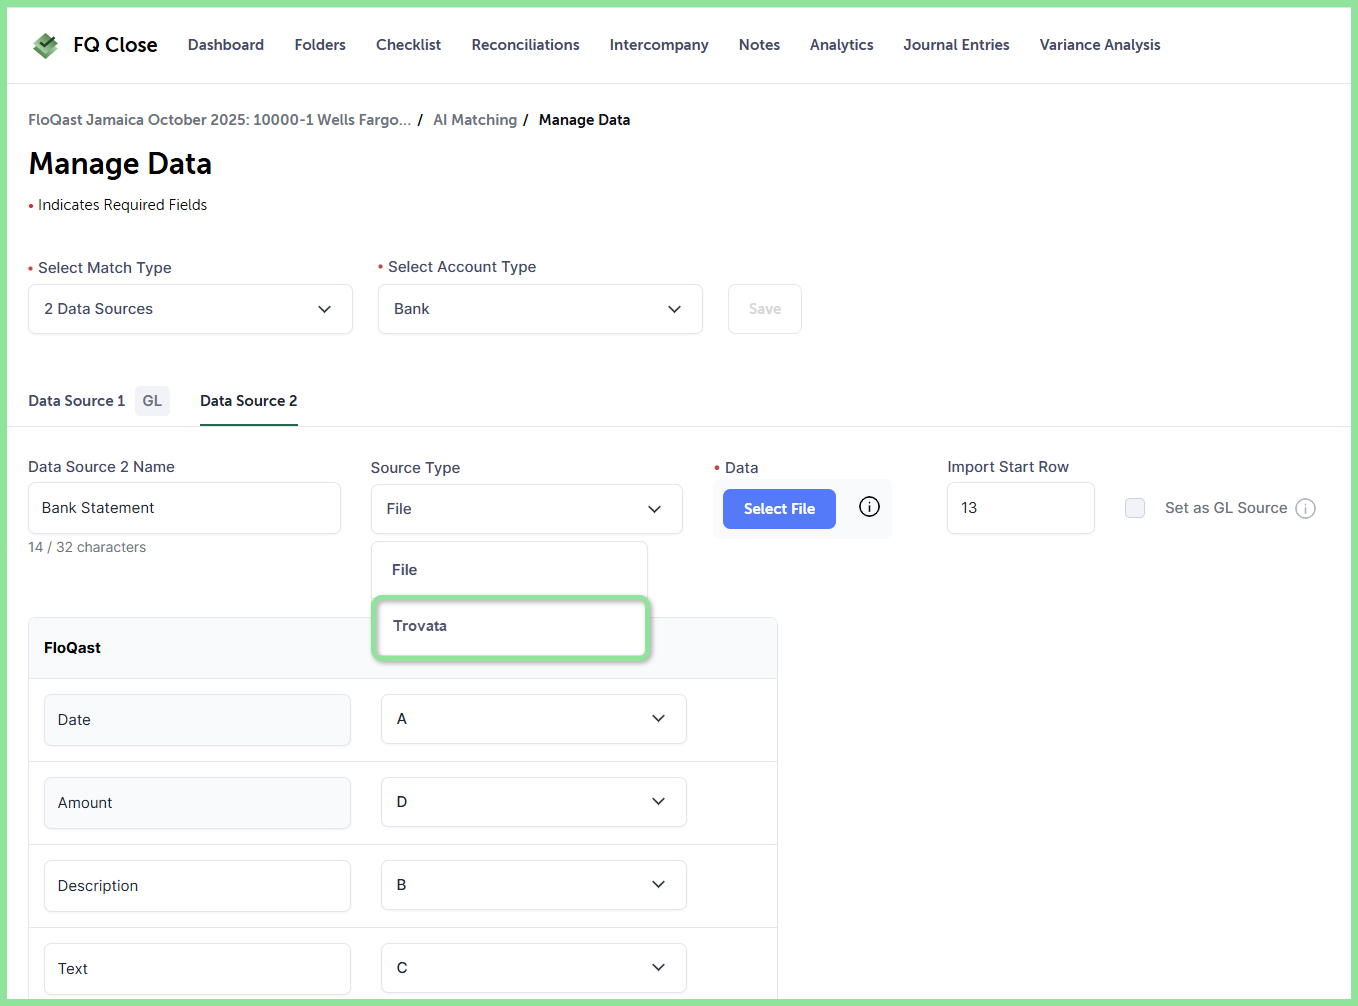Viewport: 1358px width, 1006px height.
Task: Switch to the Data Source 2 tab
Action: 249,401
